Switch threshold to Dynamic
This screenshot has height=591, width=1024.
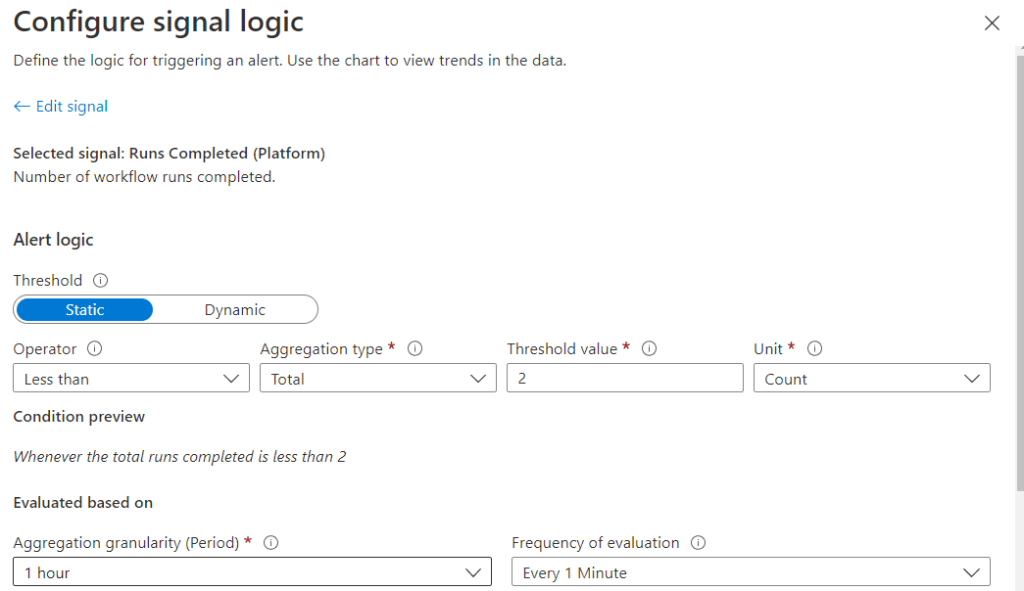235,310
